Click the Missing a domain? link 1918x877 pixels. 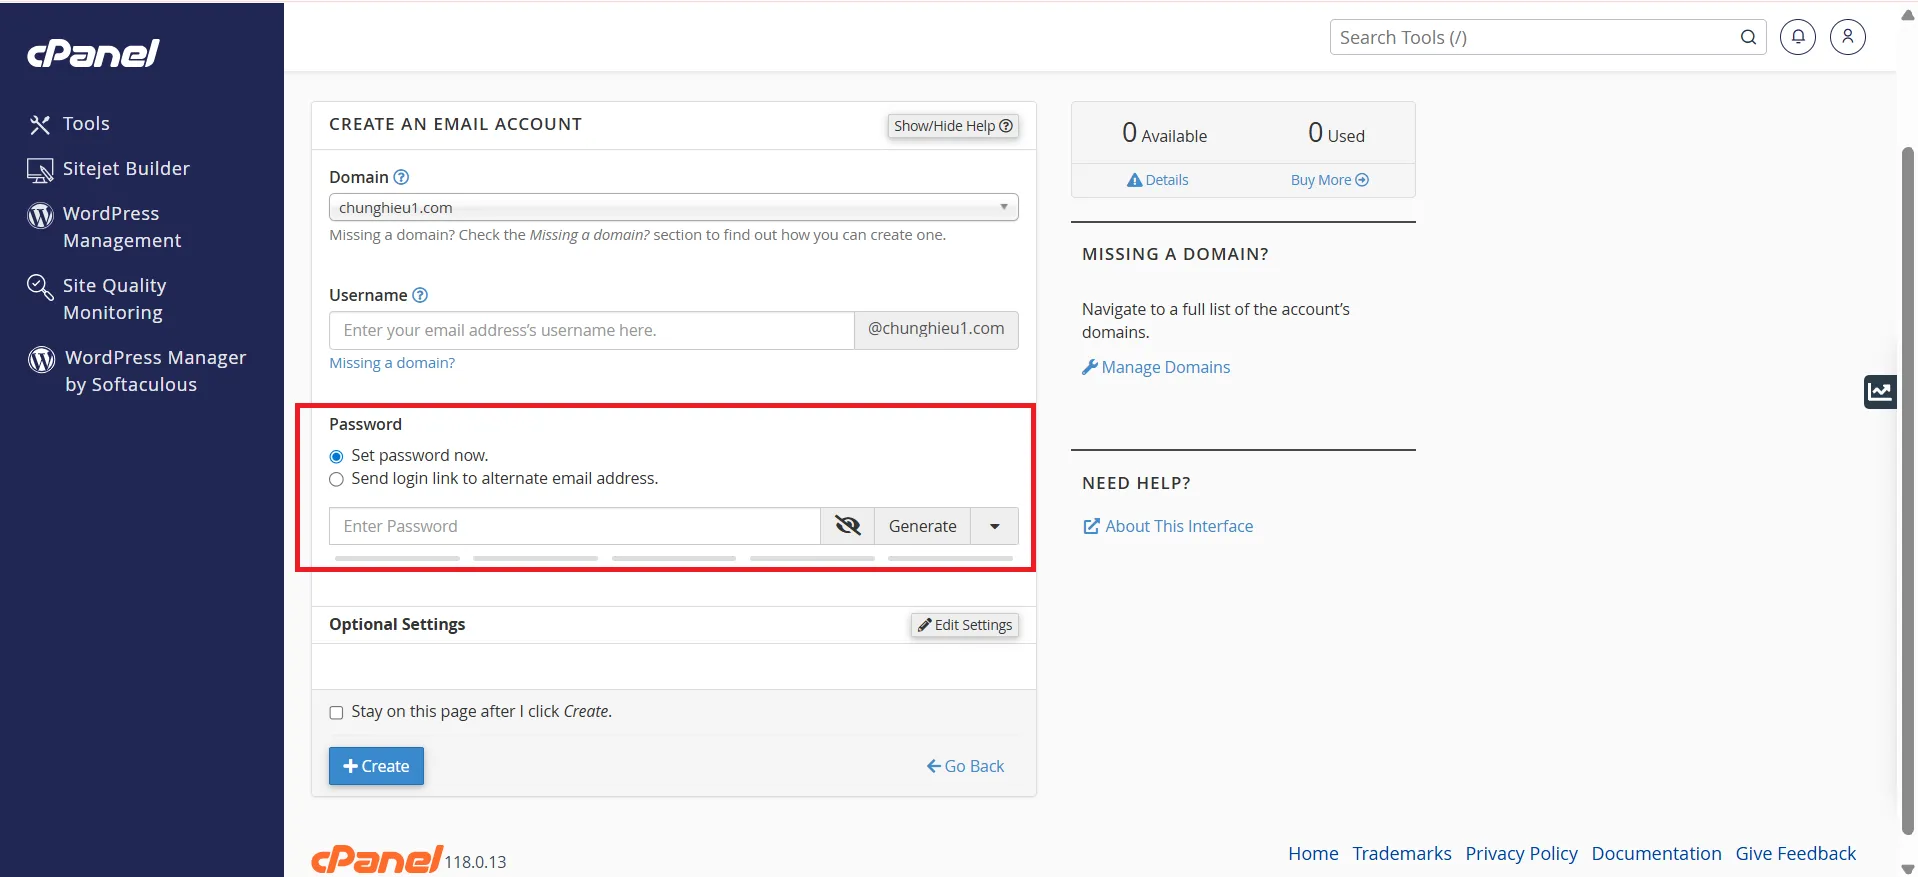392,363
